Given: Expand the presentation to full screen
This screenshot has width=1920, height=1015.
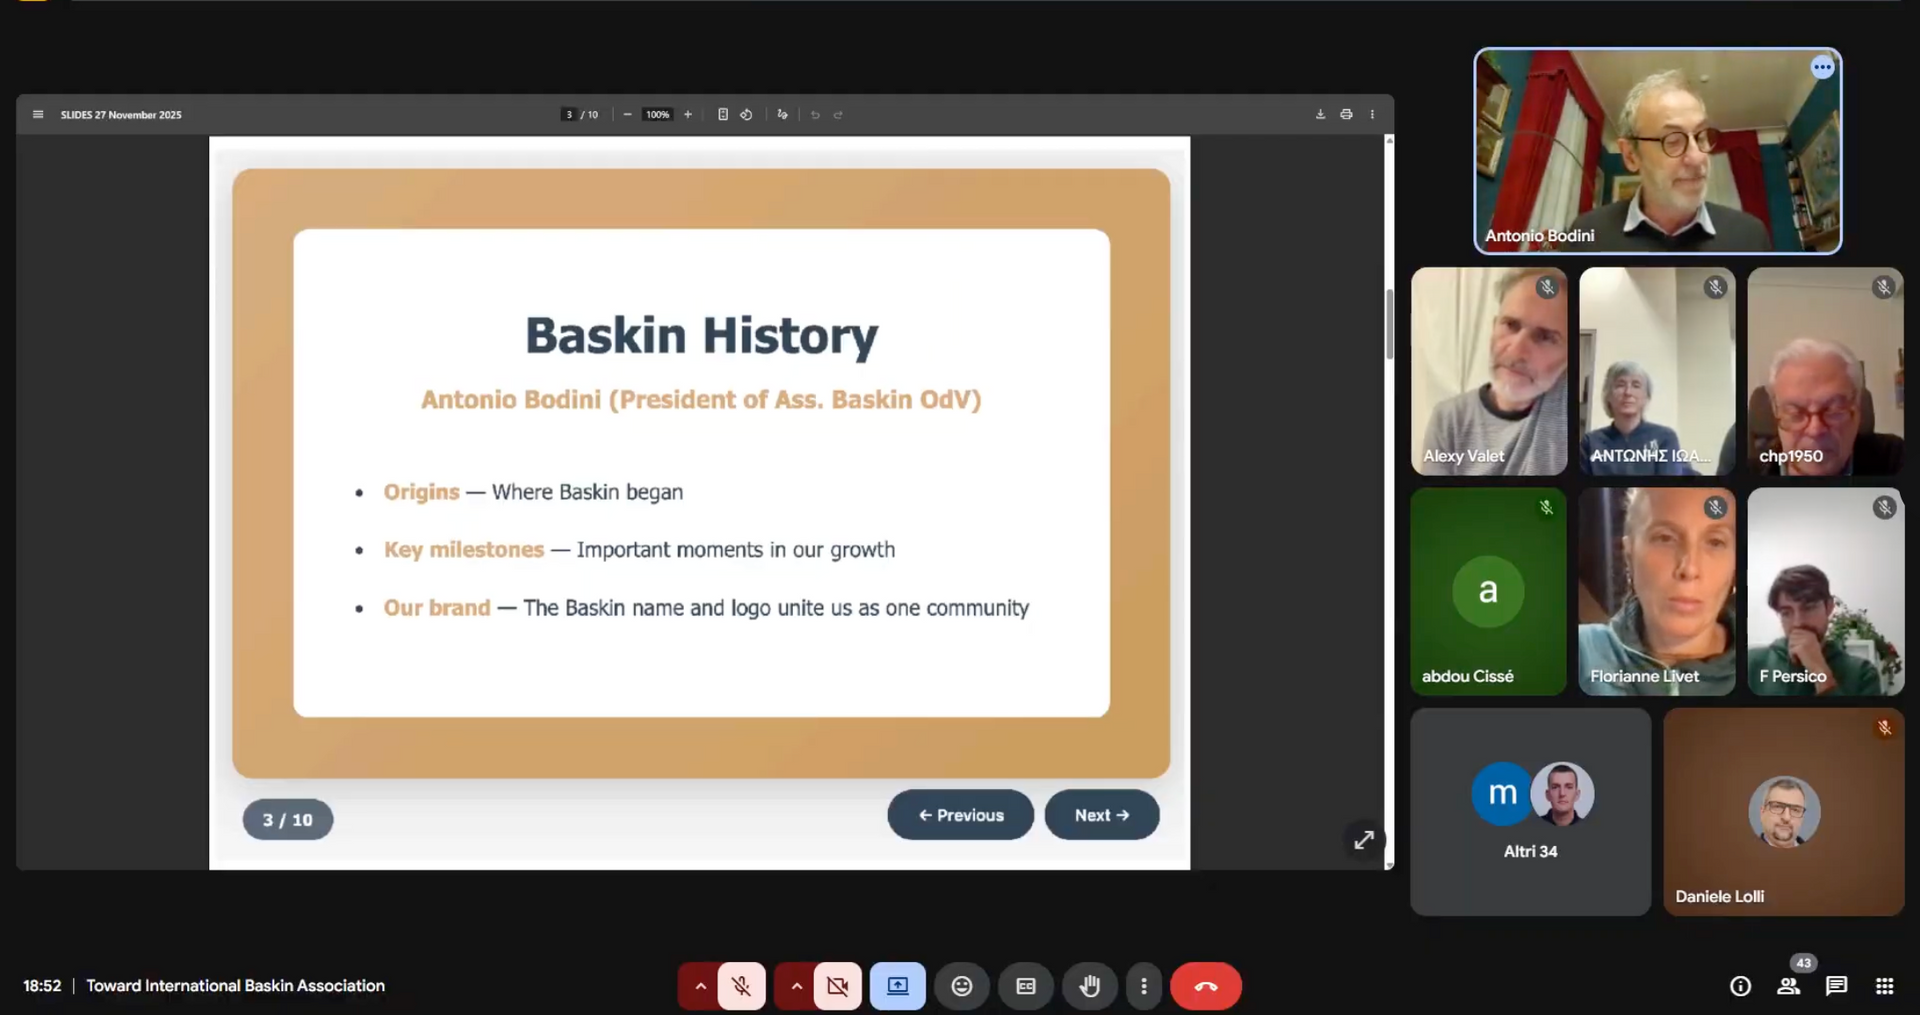Looking at the screenshot, I should (x=1364, y=840).
